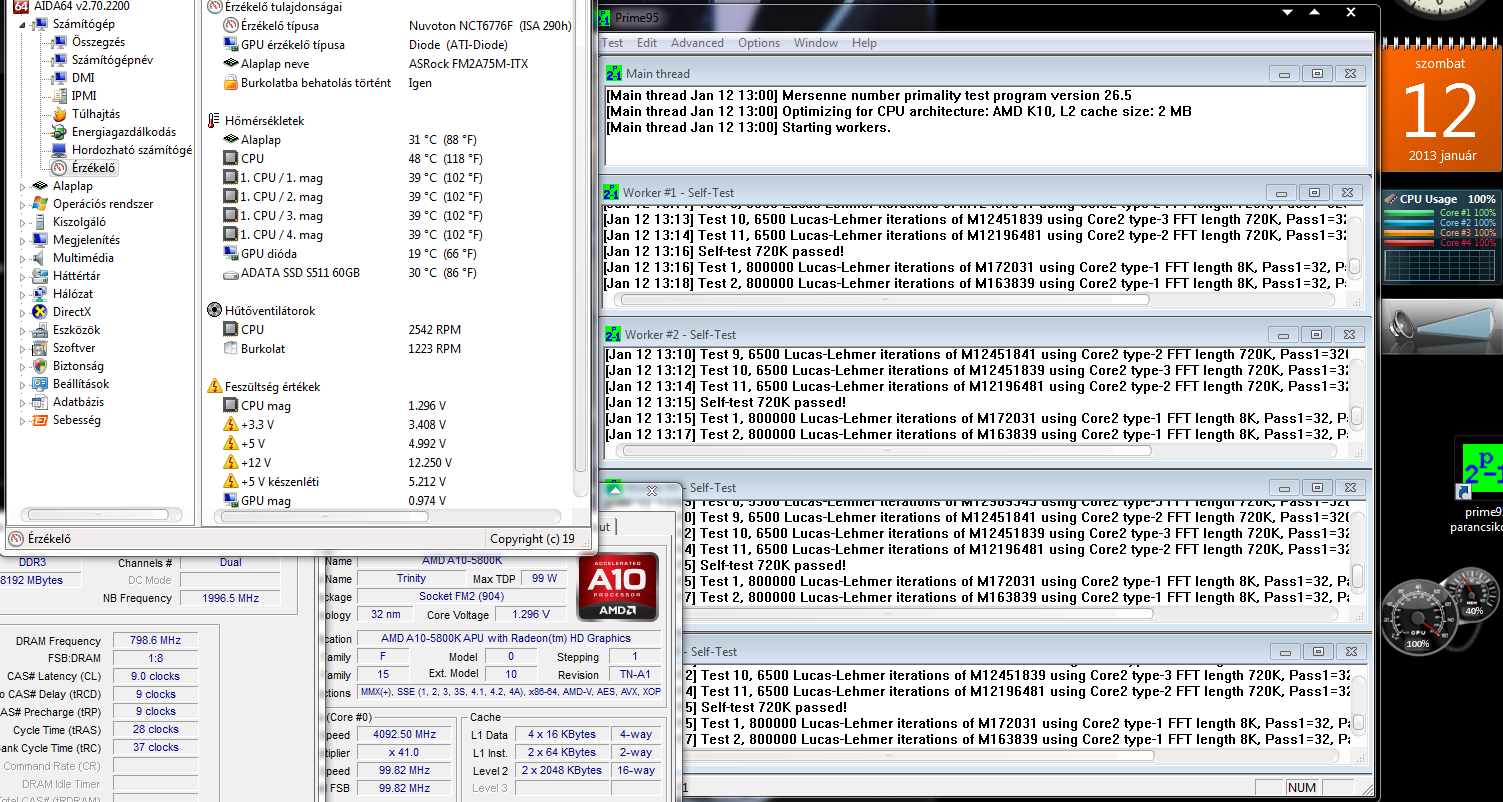
Task: Click the DMI tree icon
Action: [x=59, y=78]
